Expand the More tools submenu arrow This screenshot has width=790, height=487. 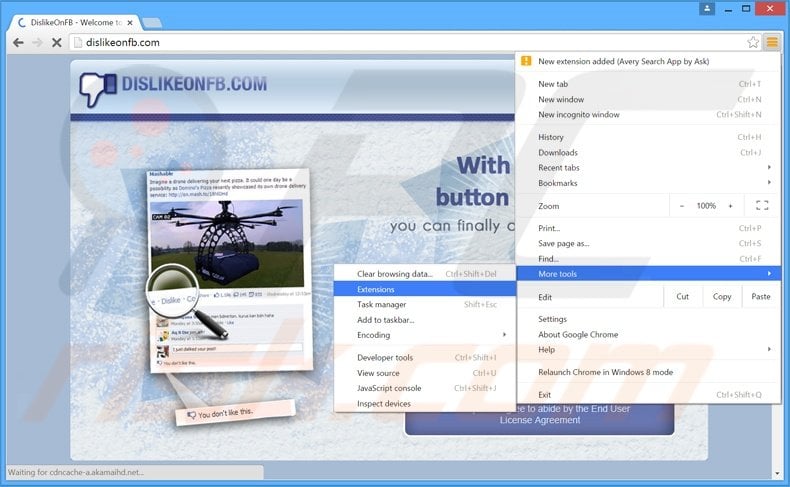(x=769, y=273)
